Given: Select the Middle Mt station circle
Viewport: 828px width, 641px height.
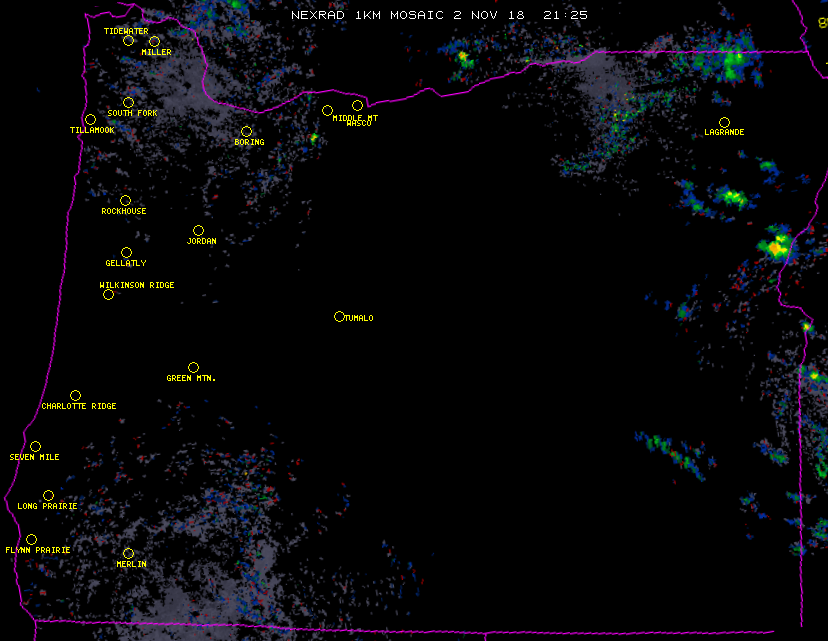Looking at the screenshot, I should (x=327, y=110).
